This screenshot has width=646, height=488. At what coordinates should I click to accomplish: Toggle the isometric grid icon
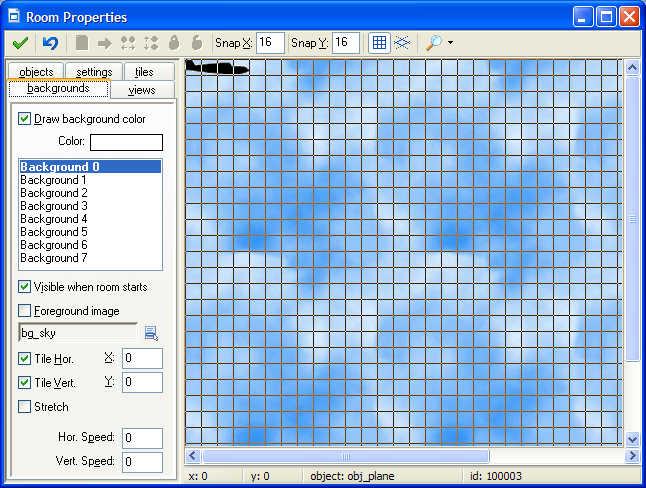tap(401, 43)
